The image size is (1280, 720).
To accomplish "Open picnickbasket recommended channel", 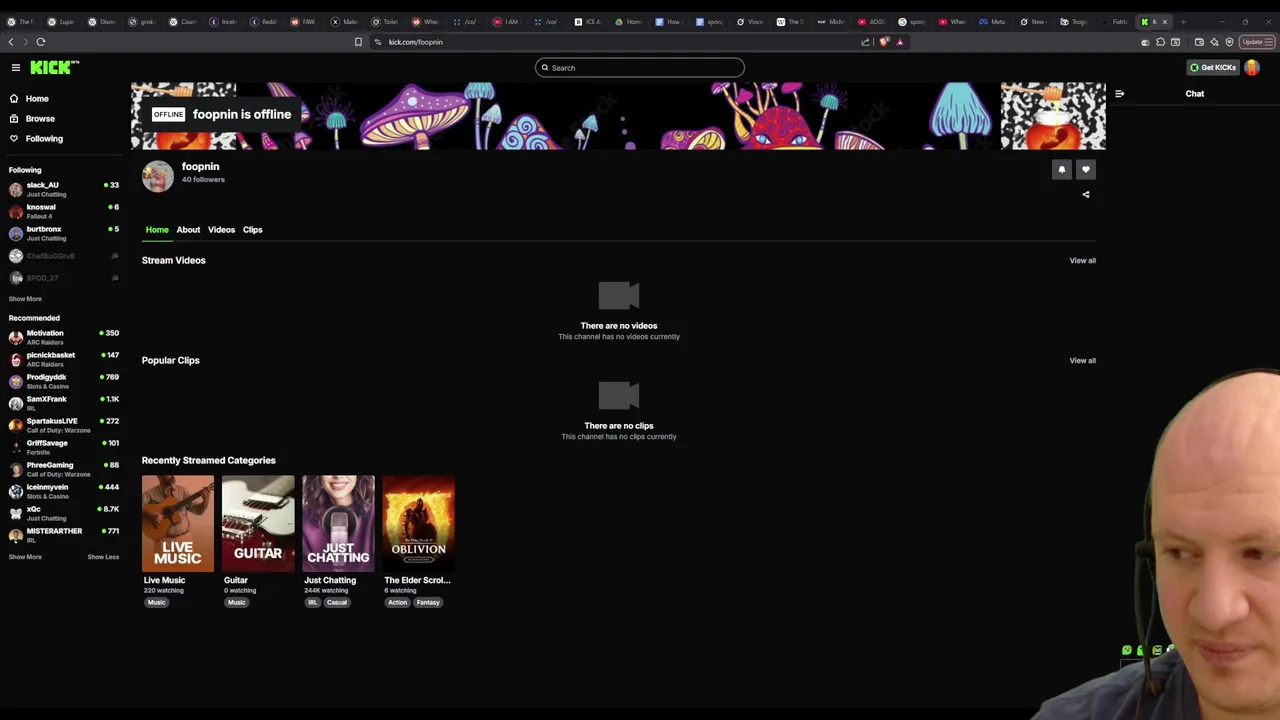I will [x=63, y=359].
